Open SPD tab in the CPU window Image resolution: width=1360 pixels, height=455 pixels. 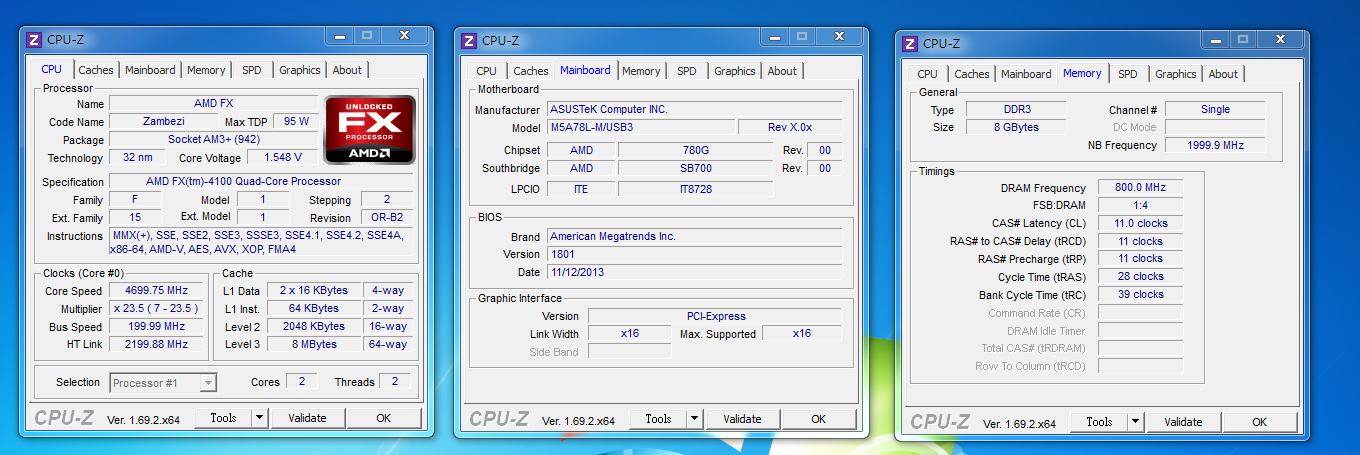[x=252, y=70]
